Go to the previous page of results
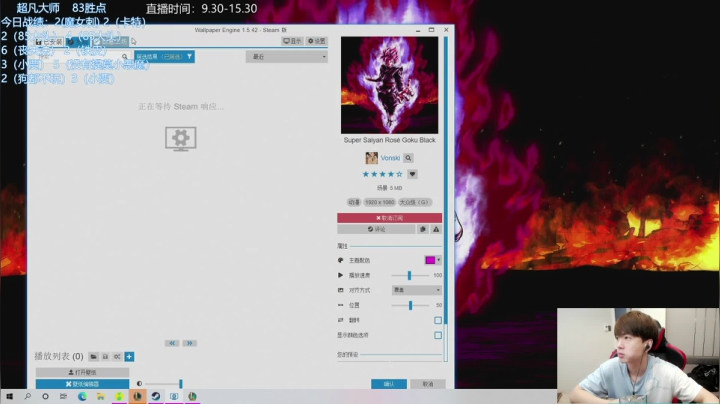720x404 pixels. (172, 343)
